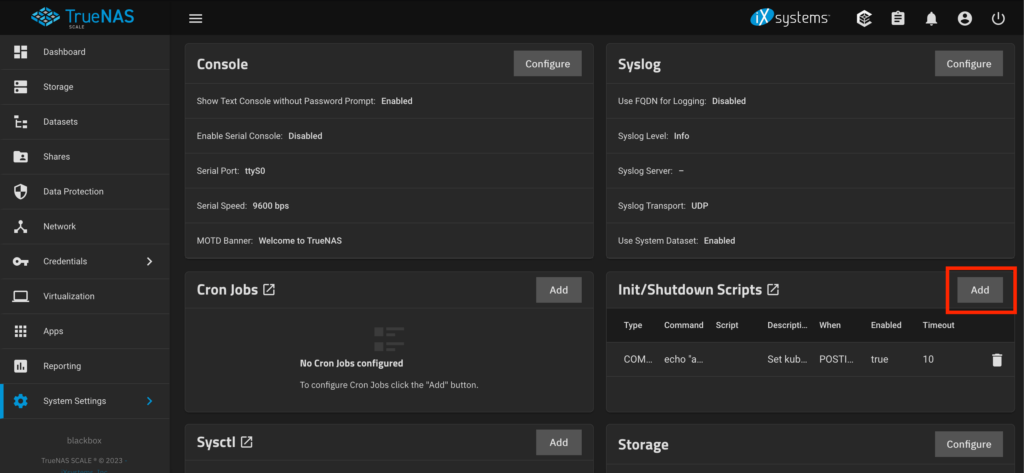Open the hamburger menu to collapse sidebar
Image resolution: width=1024 pixels, height=473 pixels.
195,18
